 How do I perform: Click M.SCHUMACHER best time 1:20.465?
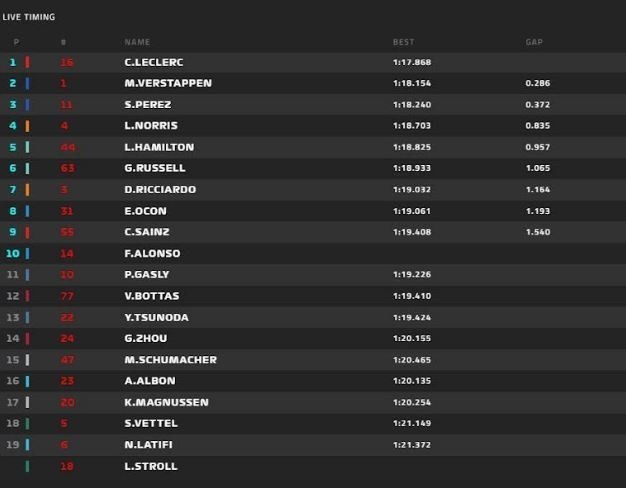coord(412,360)
